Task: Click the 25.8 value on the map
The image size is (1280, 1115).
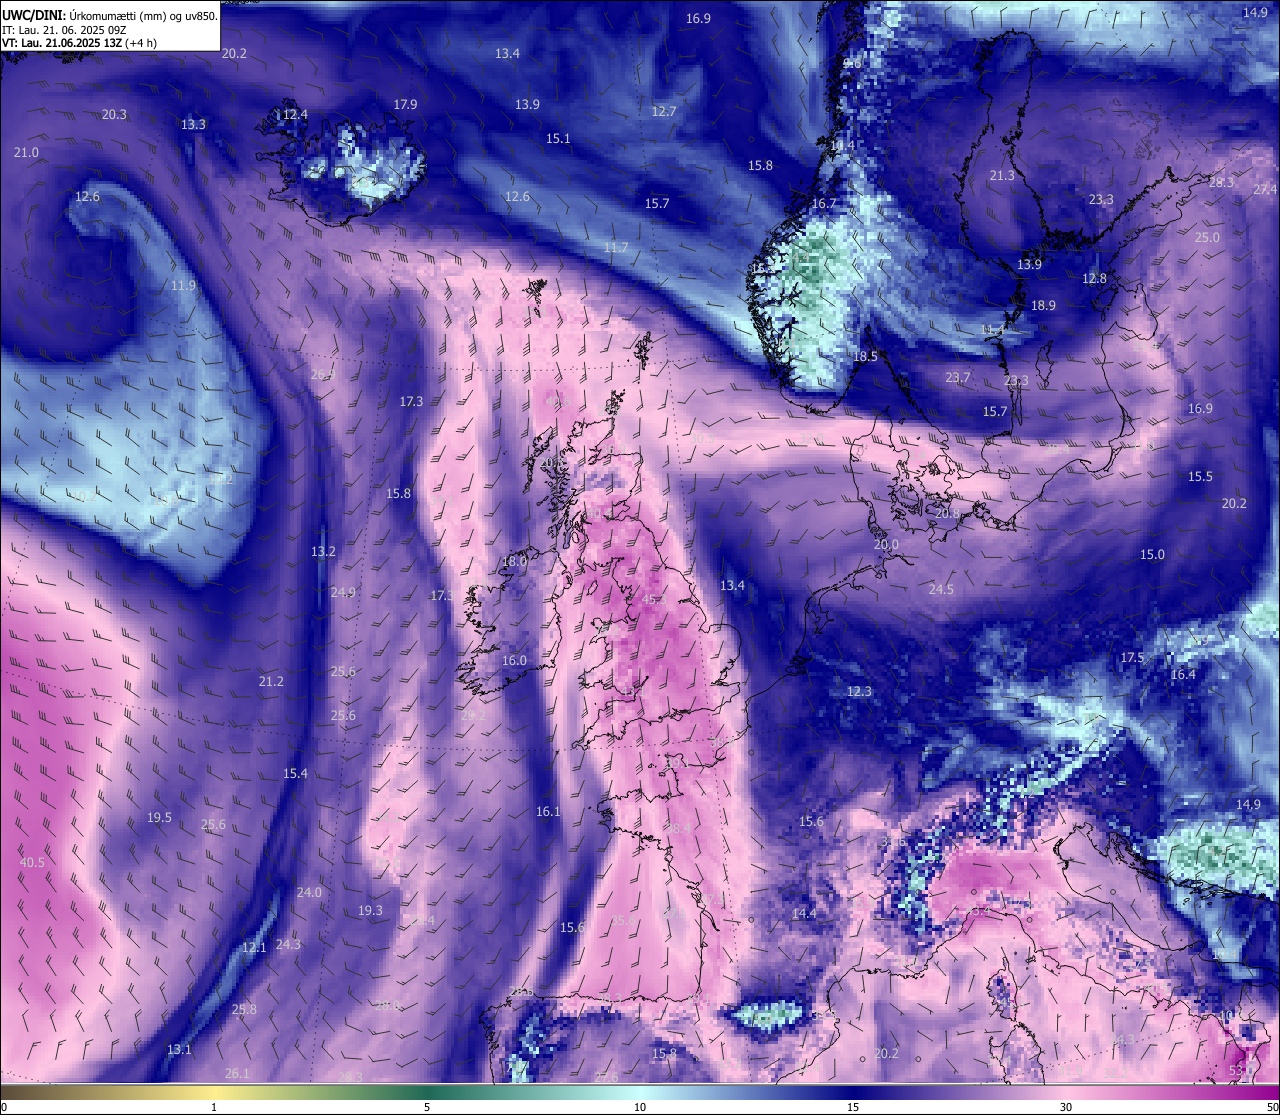Action: (244, 1009)
